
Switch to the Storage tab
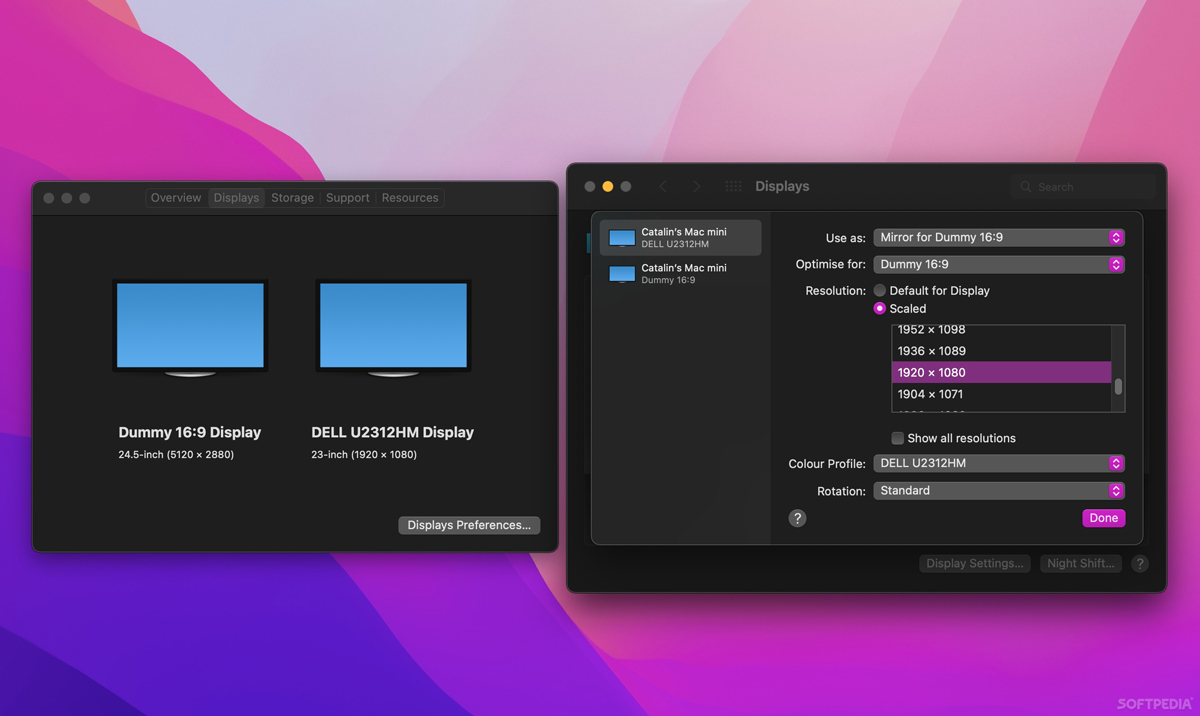(x=292, y=198)
